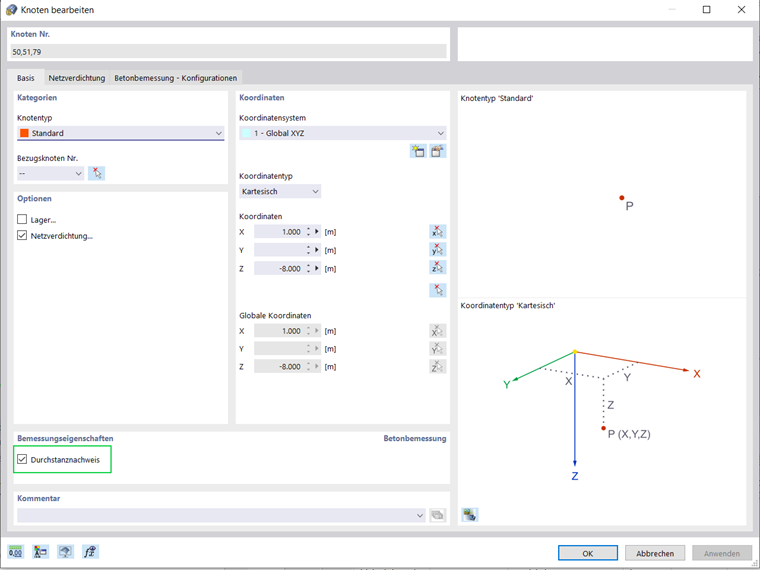Click the Betonbemessung label
This screenshot has height=570, width=760.
pos(415,438)
